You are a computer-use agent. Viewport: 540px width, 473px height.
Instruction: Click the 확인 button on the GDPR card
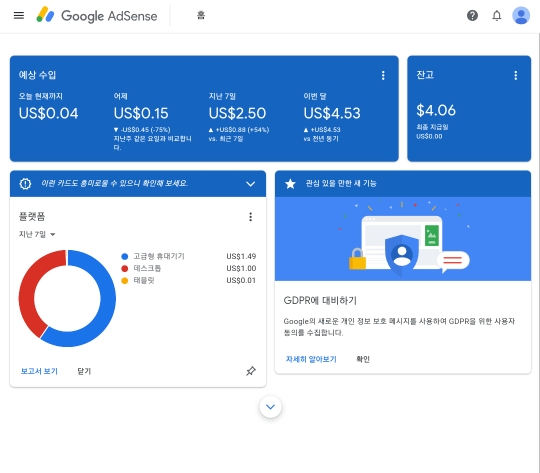coord(363,359)
